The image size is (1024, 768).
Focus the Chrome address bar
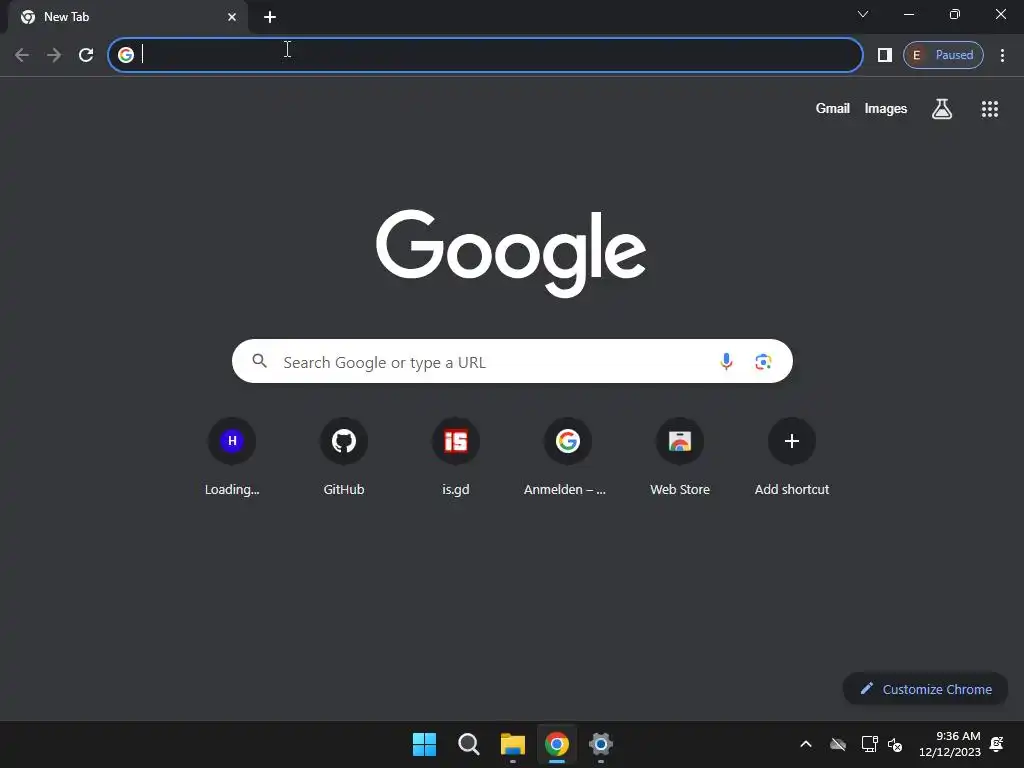pyautogui.click(x=485, y=55)
